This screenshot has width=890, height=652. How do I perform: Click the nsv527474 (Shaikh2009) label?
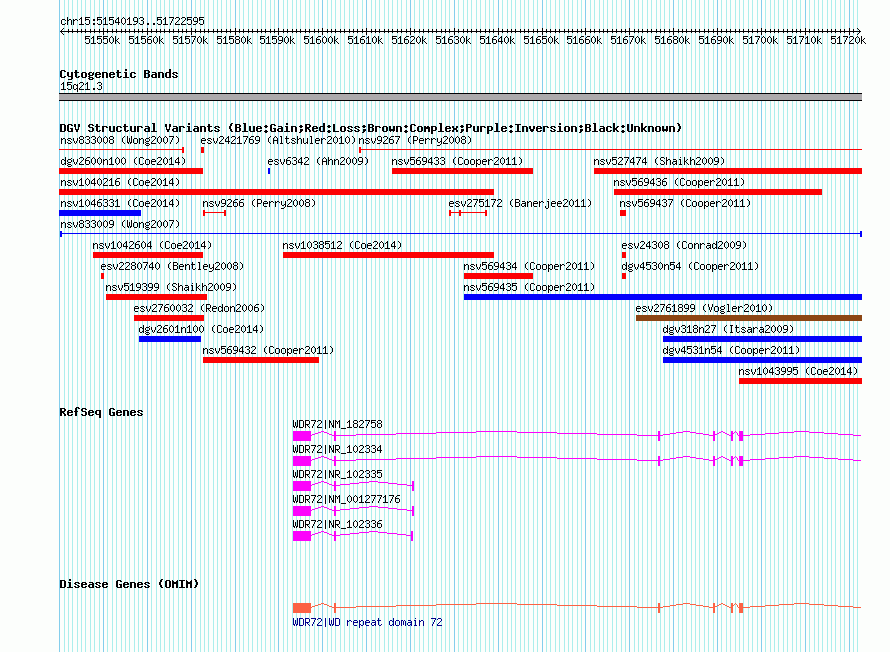coord(659,161)
